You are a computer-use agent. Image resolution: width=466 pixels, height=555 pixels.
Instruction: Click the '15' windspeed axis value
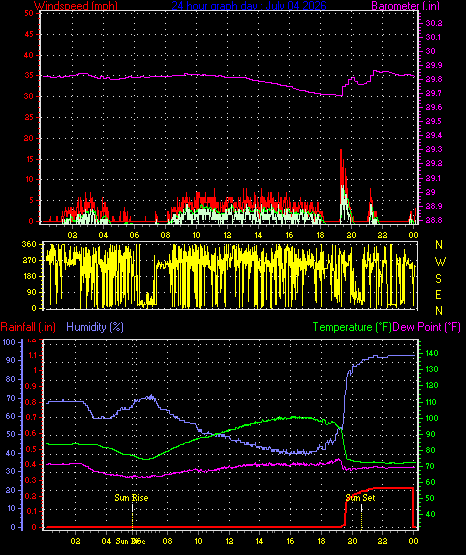tap(29, 159)
